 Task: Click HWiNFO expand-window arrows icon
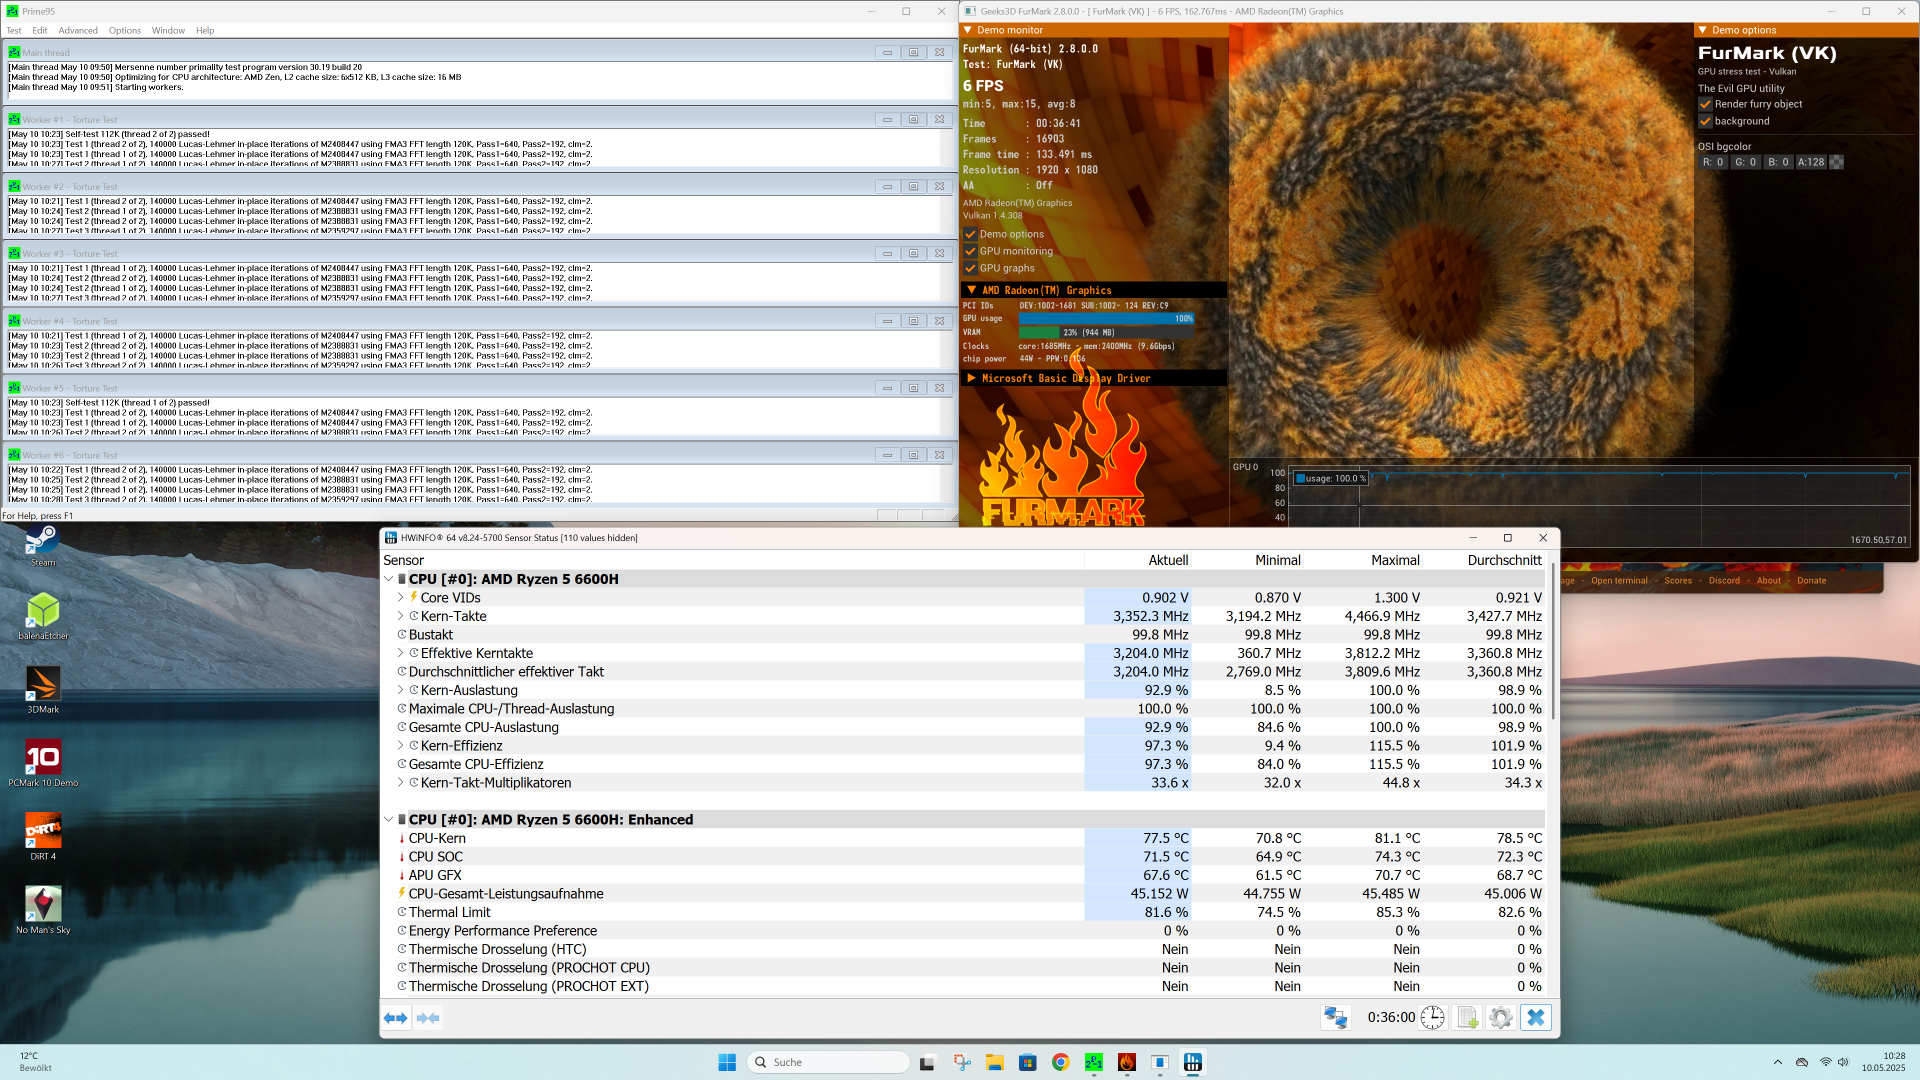(396, 1018)
